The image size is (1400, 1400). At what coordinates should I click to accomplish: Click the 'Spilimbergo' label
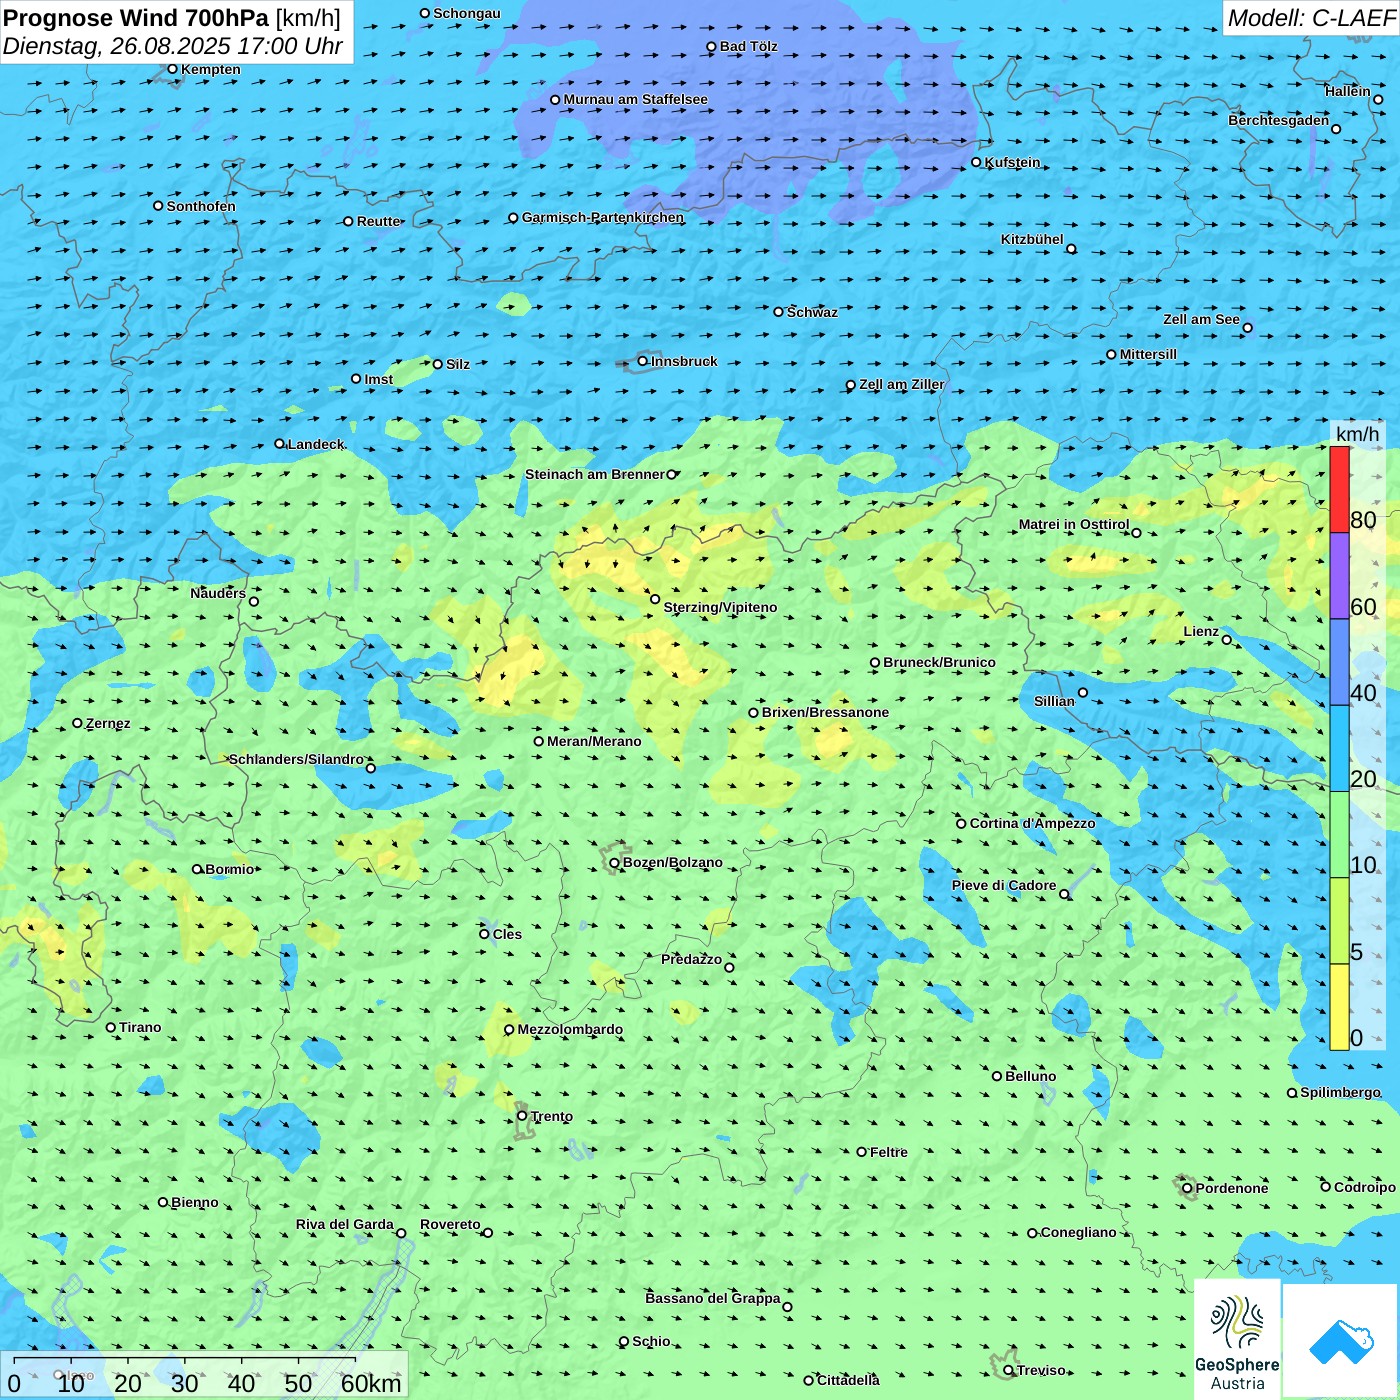(x=1341, y=1092)
